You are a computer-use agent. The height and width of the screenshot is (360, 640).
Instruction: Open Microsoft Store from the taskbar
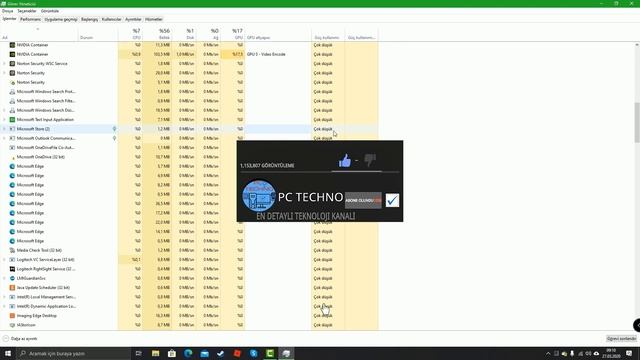(x=172, y=353)
